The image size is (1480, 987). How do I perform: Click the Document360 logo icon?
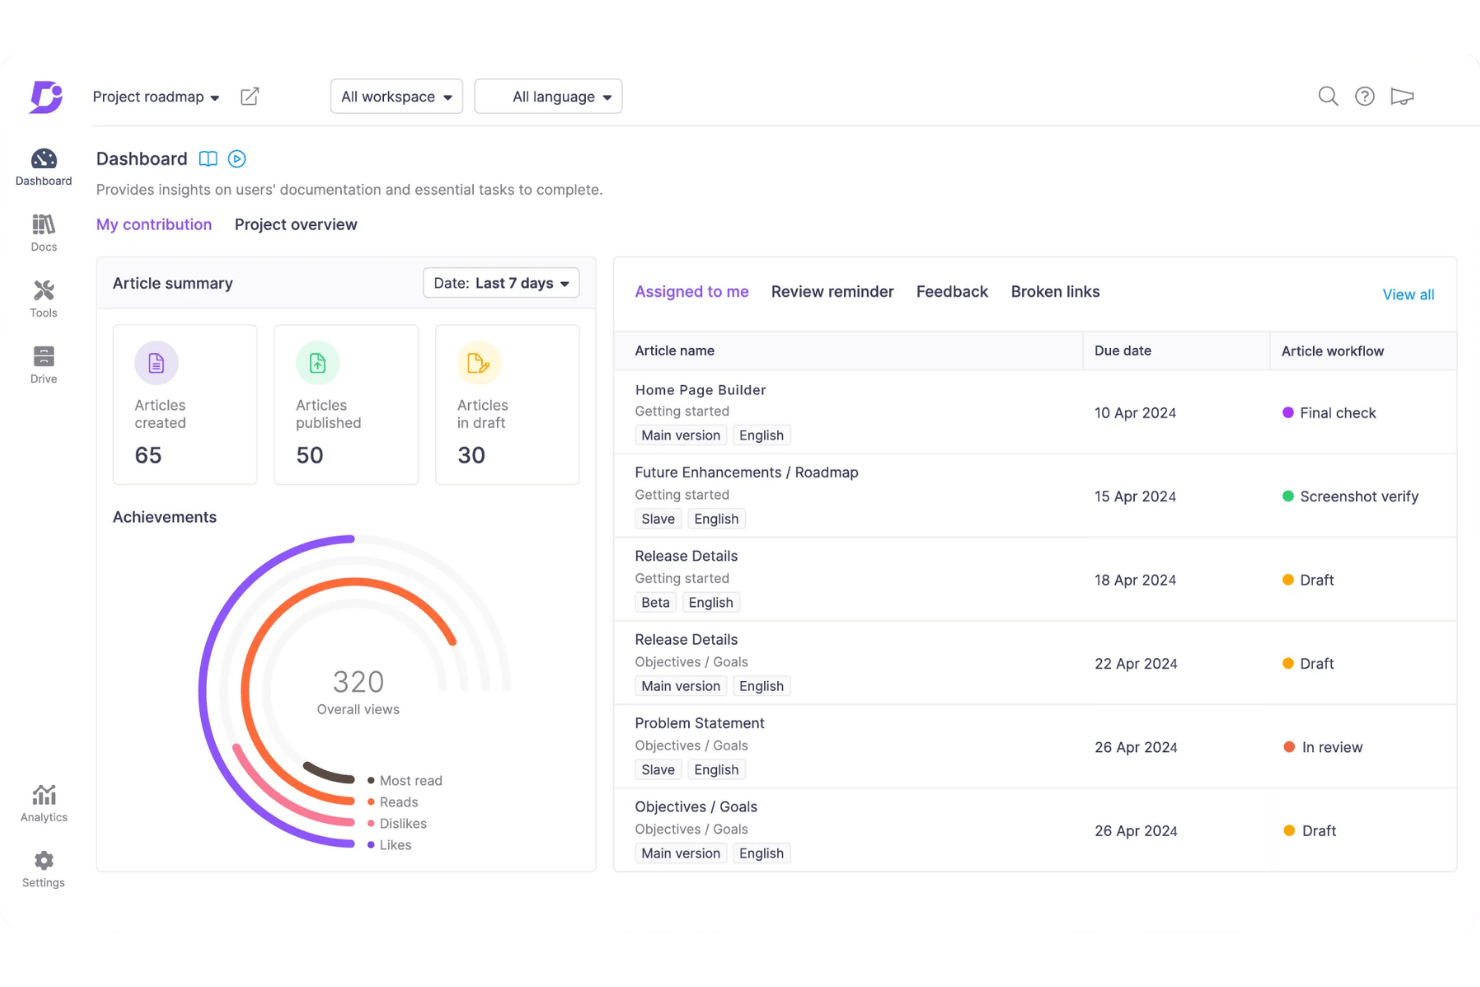[x=46, y=97]
